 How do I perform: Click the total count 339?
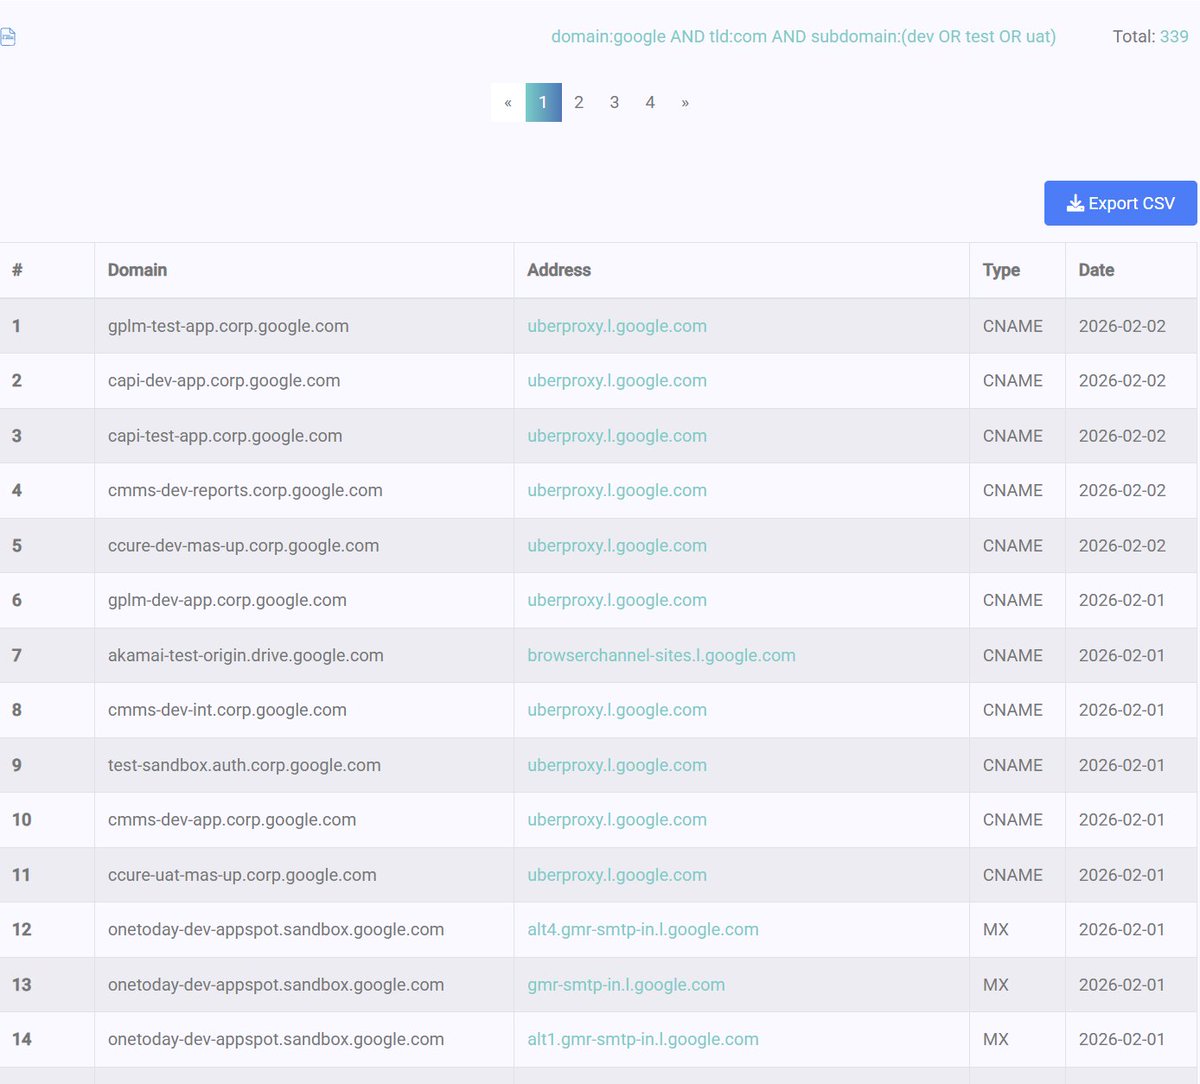coord(1174,36)
